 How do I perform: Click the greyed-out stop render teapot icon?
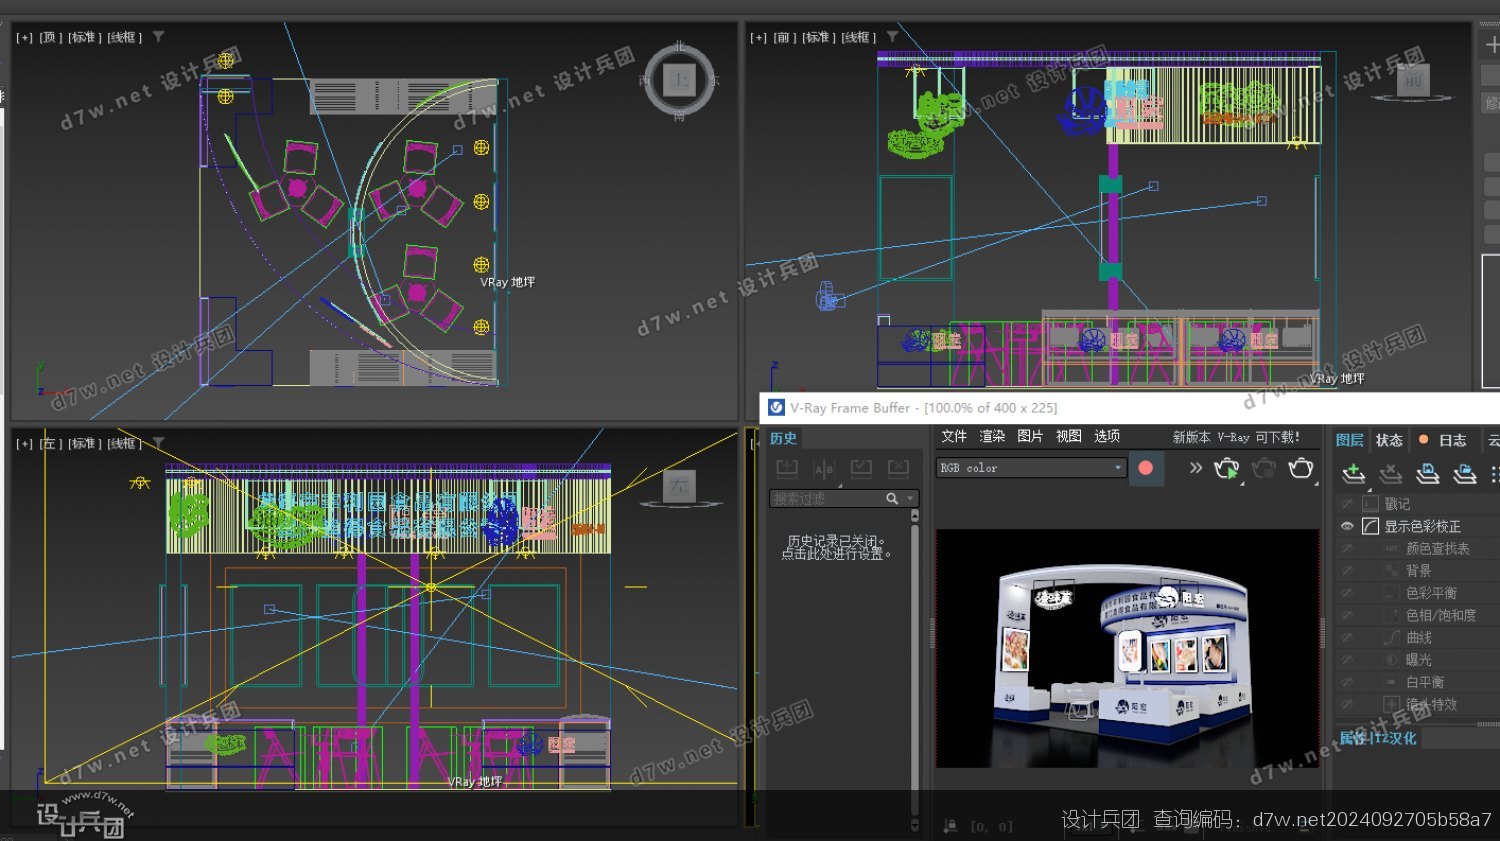coord(1264,468)
